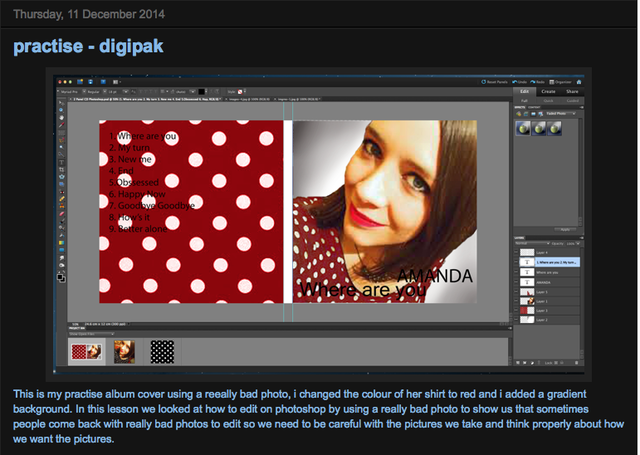Image resolution: width=640 pixels, height=455 pixels.
Task: Select the Red Eye Removal tool
Action: tap(62, 192)
